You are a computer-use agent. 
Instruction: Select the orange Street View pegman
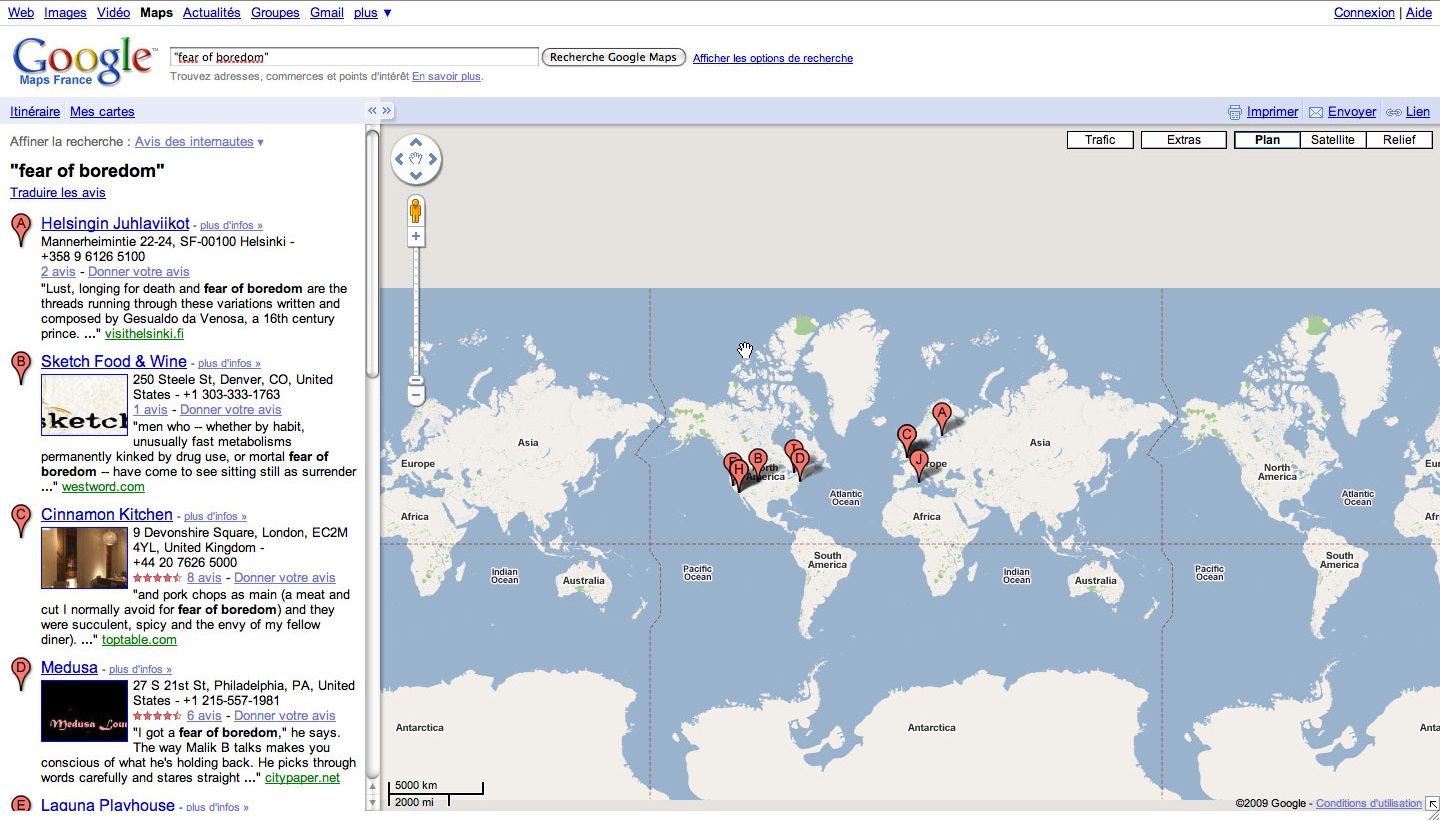416,211
